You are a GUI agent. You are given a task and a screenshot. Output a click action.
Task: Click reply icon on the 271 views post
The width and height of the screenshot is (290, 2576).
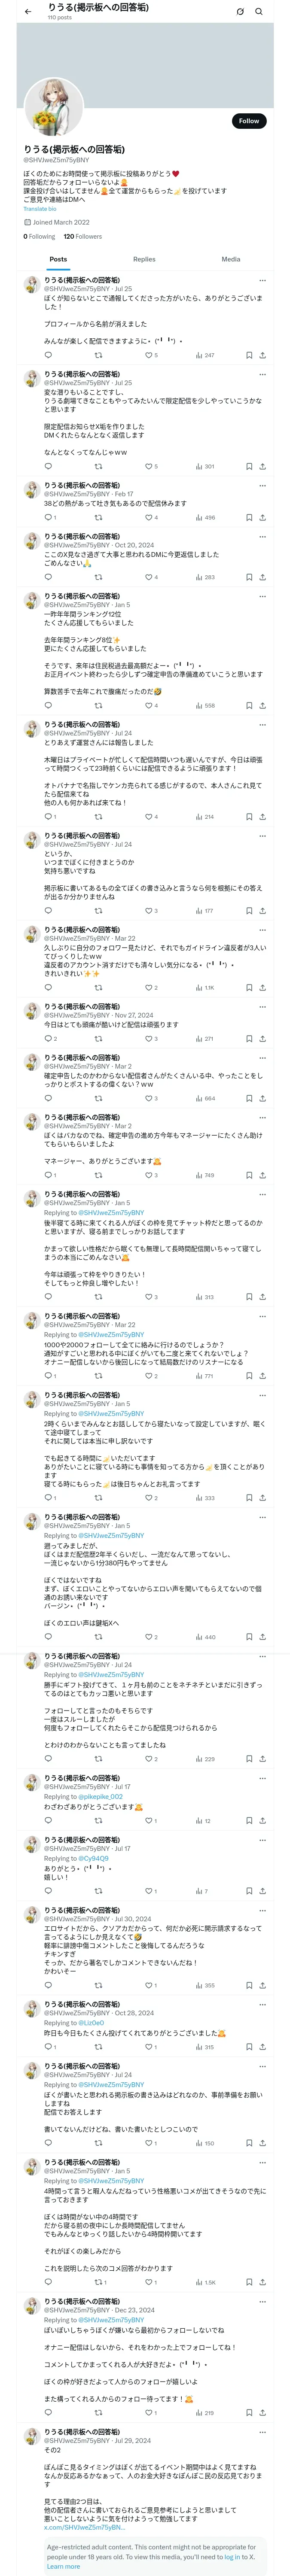click(48, 1039)
